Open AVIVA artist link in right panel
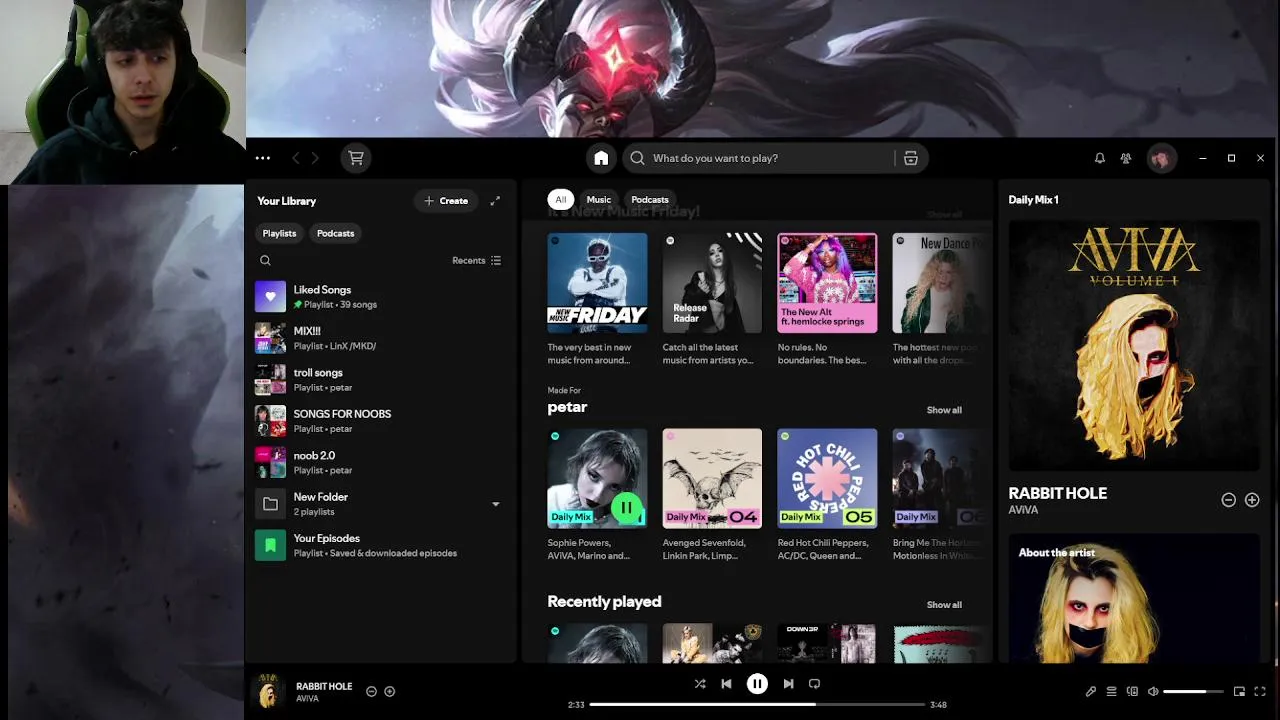Image resolution: width=1280 pixels, height=720 pixels. pyautogui.click(x=1023, y=510)
